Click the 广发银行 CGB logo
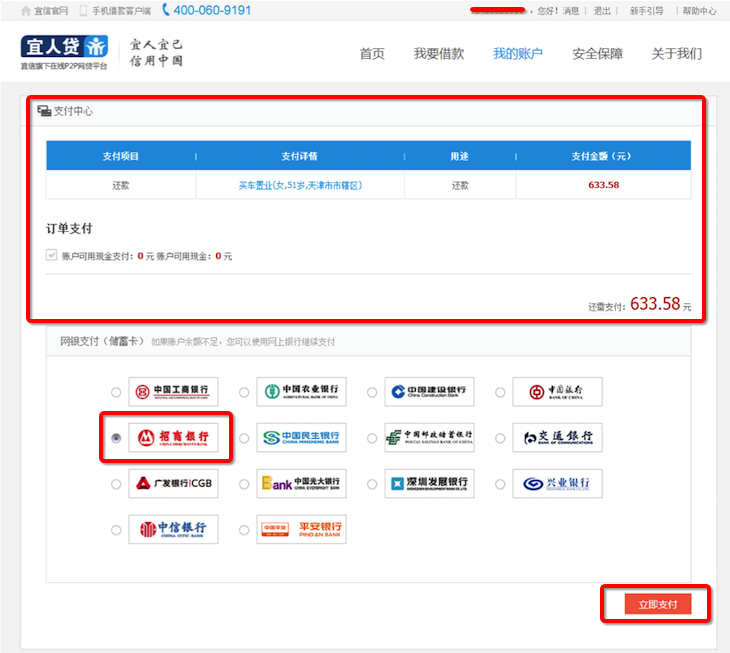 [x=173, y=484]
